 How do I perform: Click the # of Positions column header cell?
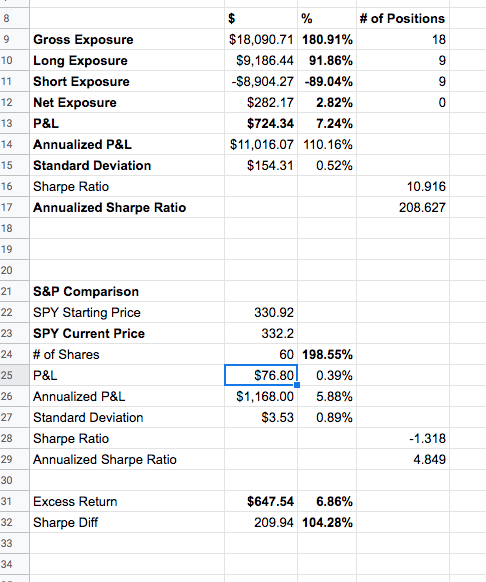[x=403, y=19]
